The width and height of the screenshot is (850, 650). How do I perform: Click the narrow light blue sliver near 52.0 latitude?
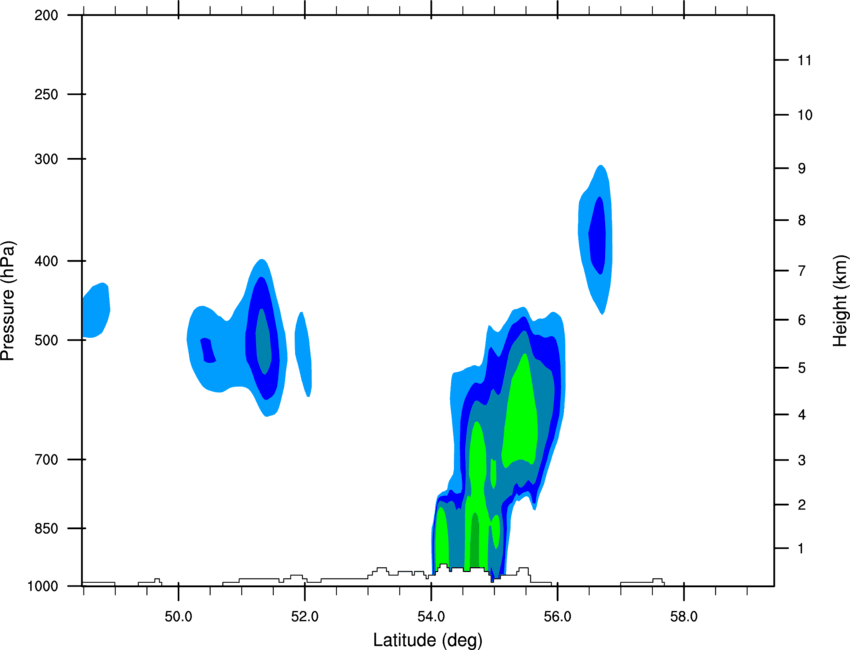tap(303, 354)
